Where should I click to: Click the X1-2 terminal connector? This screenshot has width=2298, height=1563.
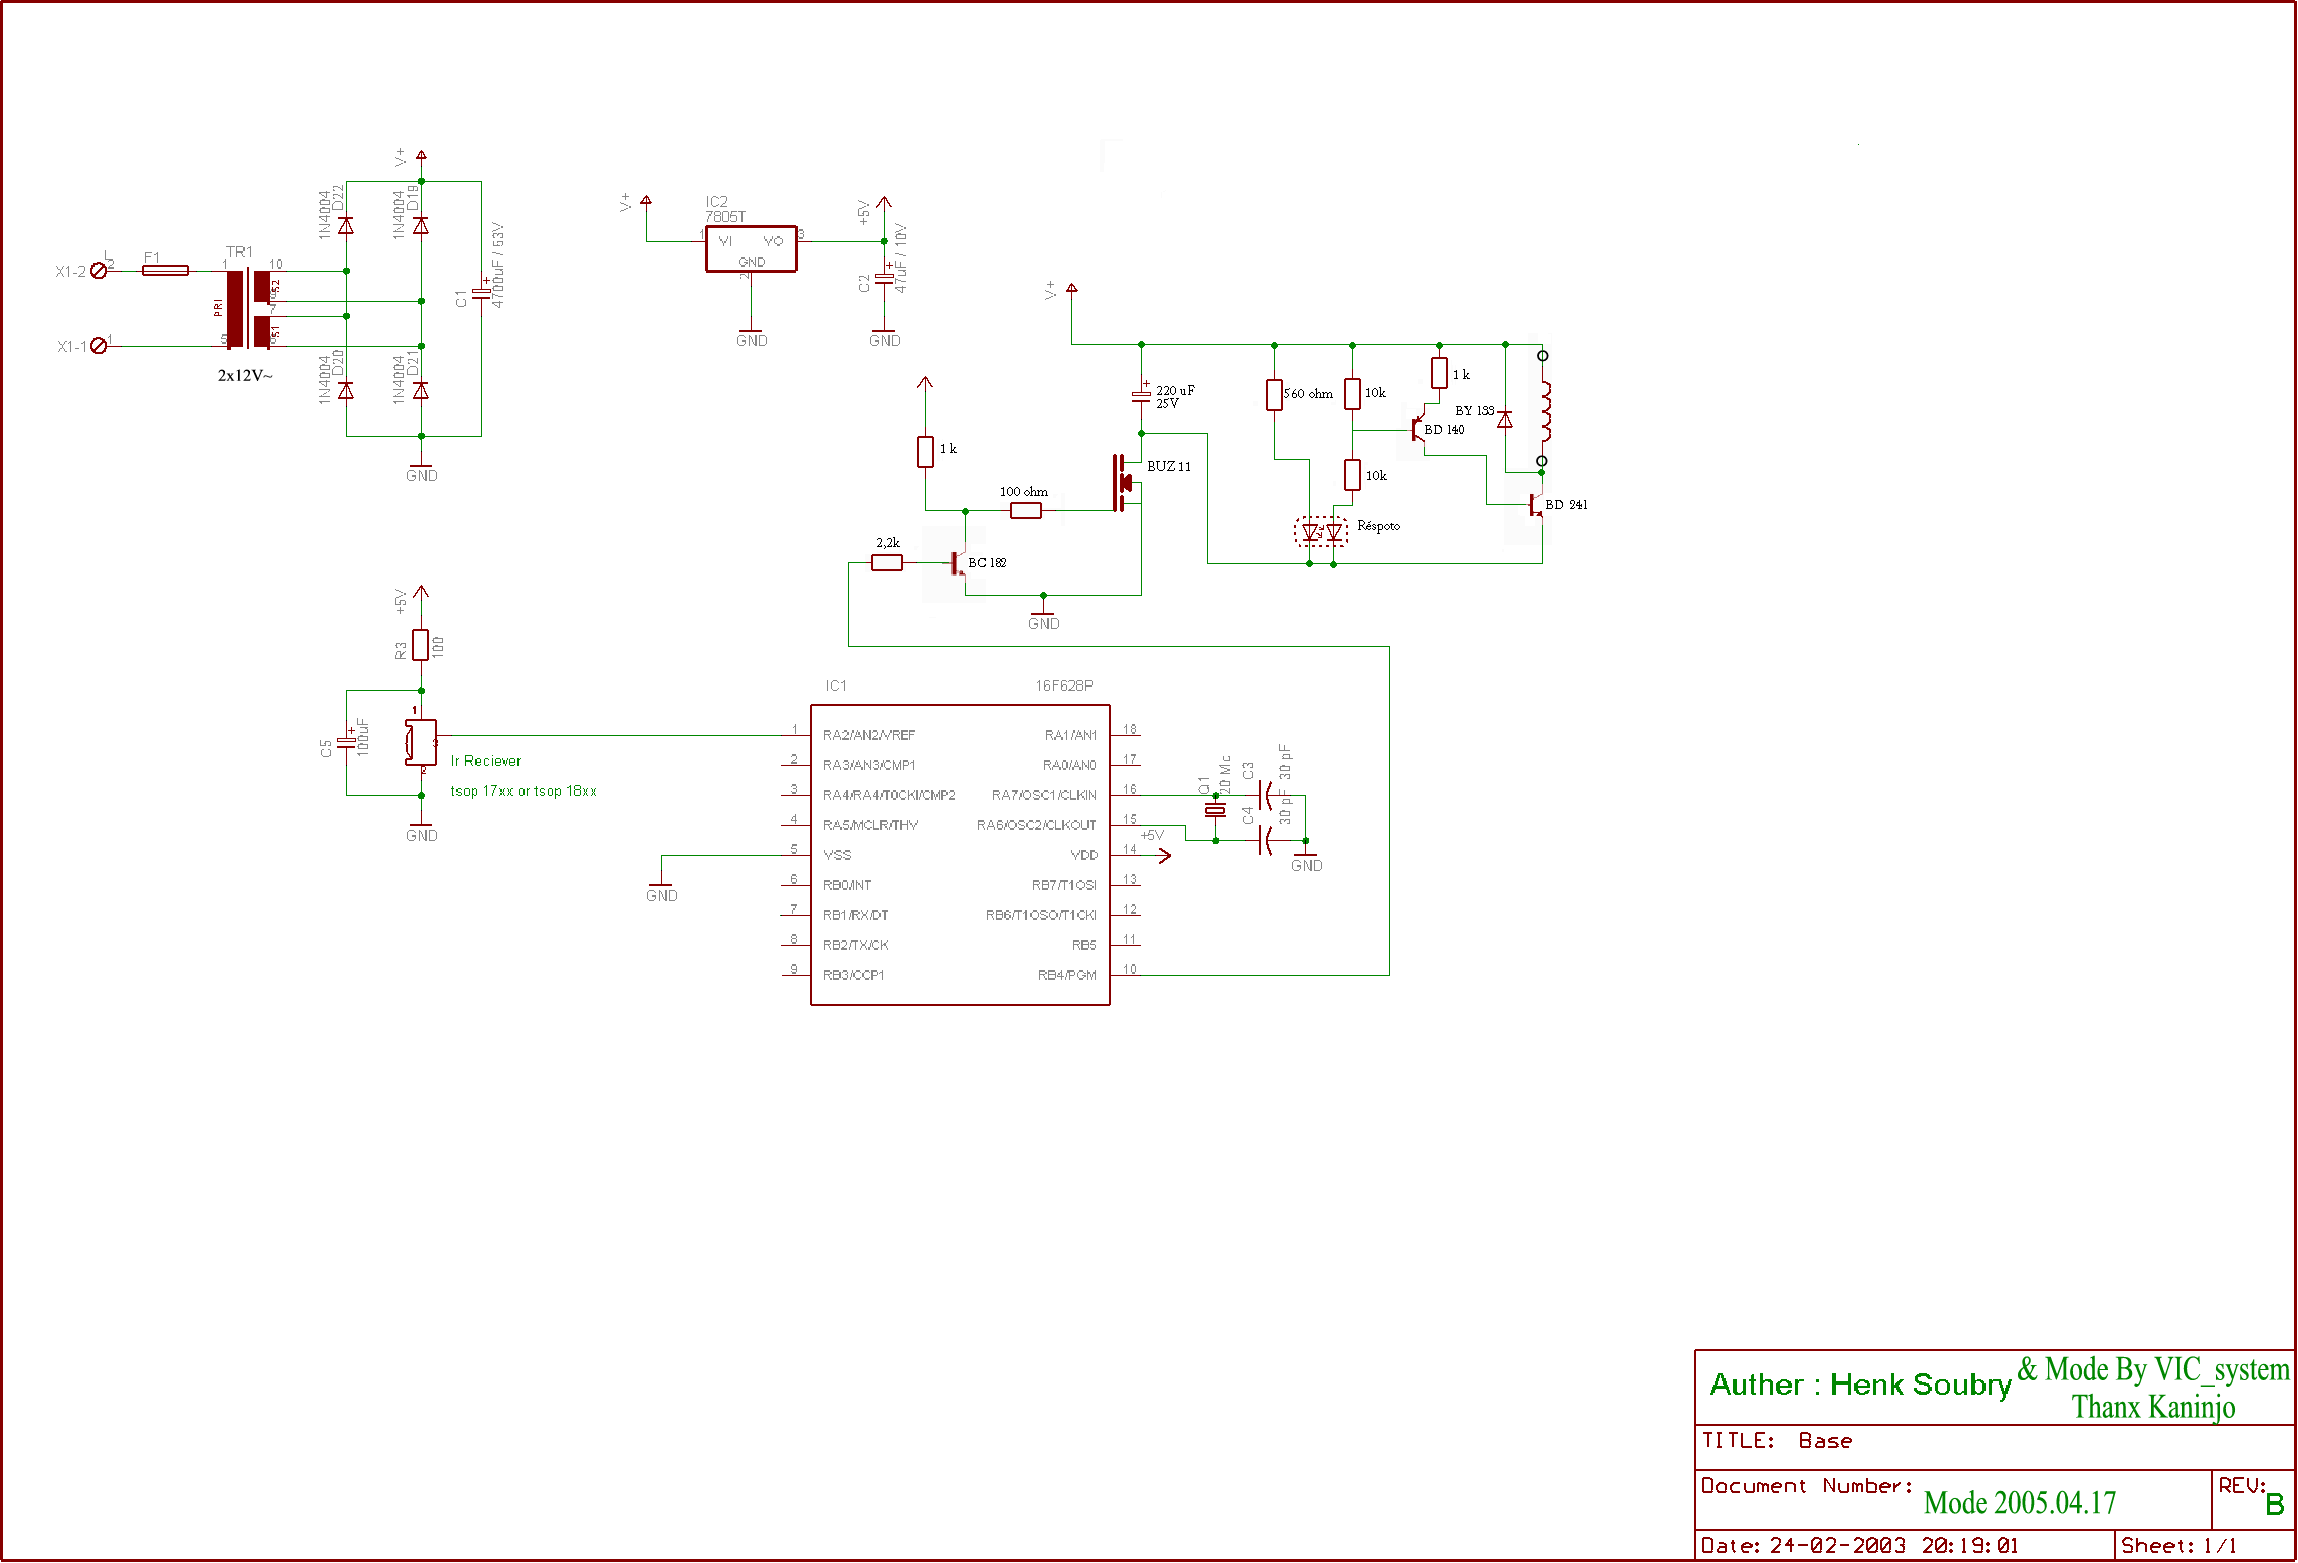tap(98, 271)
